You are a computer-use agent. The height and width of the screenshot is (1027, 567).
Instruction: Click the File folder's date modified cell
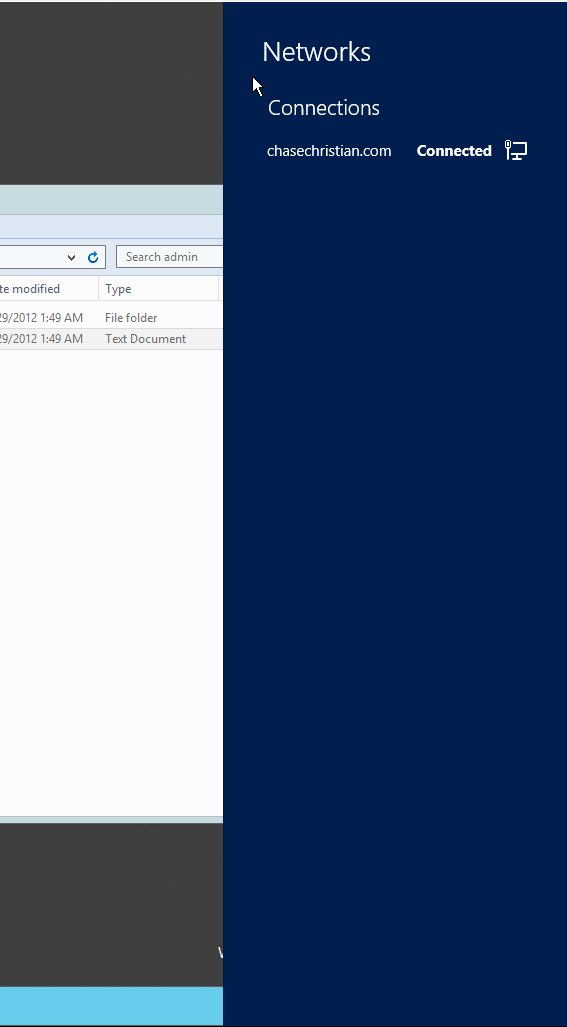(x=41, y=318)
